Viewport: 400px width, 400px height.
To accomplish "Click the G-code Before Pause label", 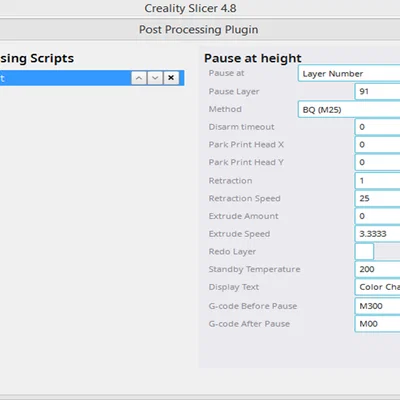I will (x=253, y=306).
